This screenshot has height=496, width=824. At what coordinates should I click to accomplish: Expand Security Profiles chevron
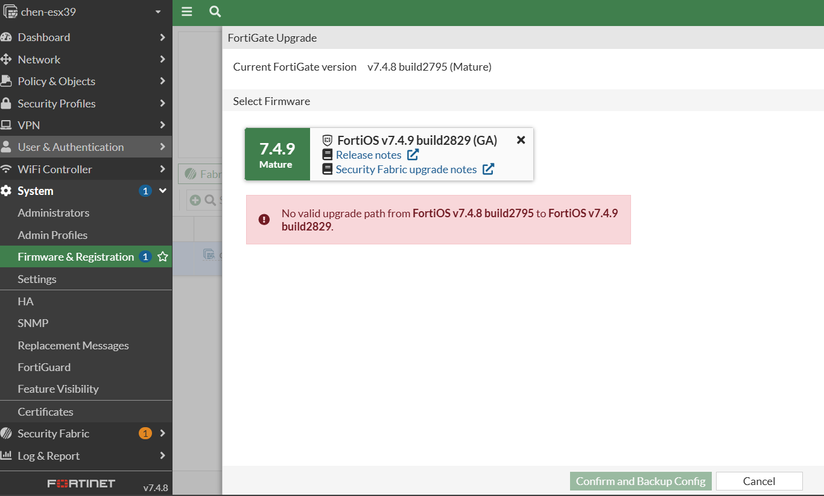pyautogui.click(x=162, y=104)
